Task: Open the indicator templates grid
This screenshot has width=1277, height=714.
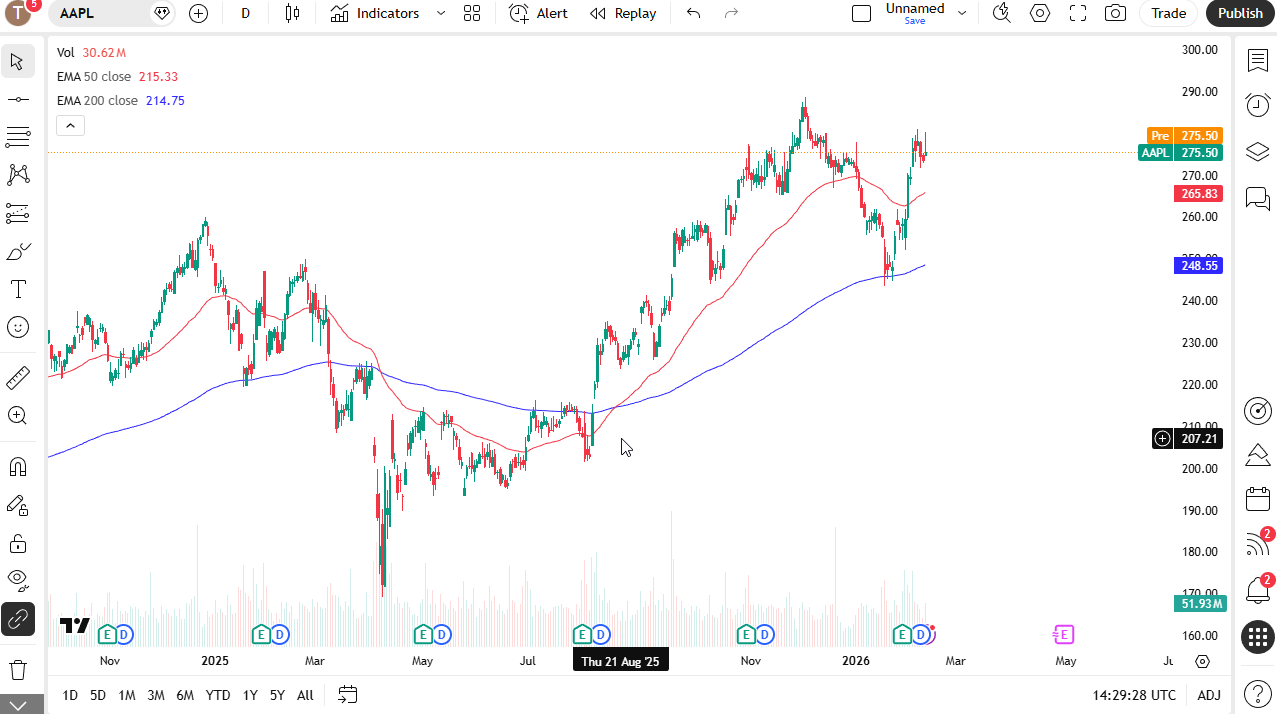Action: coord(472,13)
